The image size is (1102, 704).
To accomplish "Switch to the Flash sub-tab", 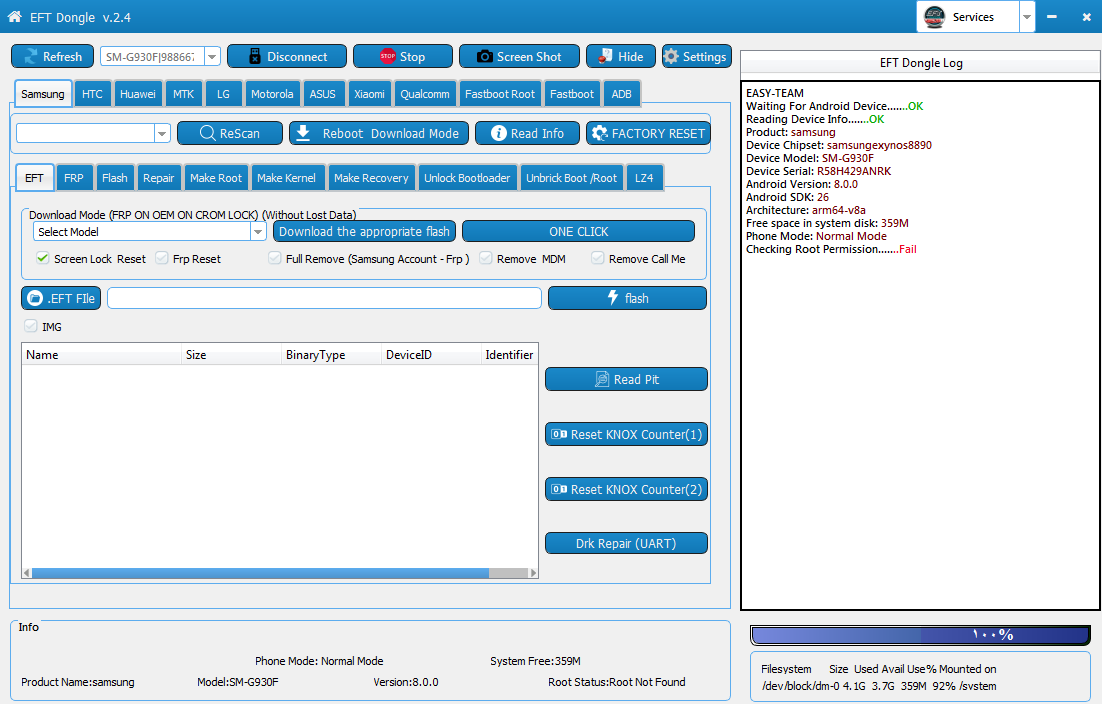I will (115, 178).
